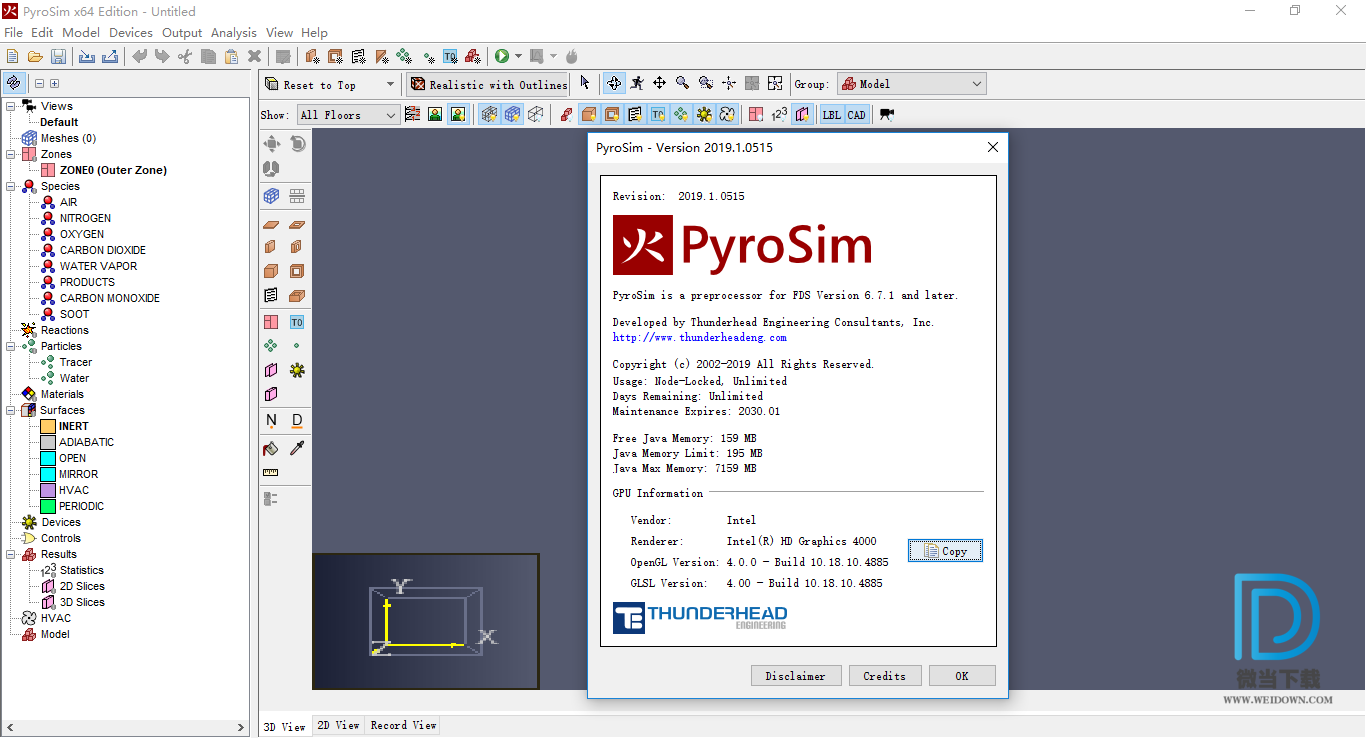Run the FDS simulation with the green play icon

click(x=502, y=57)
